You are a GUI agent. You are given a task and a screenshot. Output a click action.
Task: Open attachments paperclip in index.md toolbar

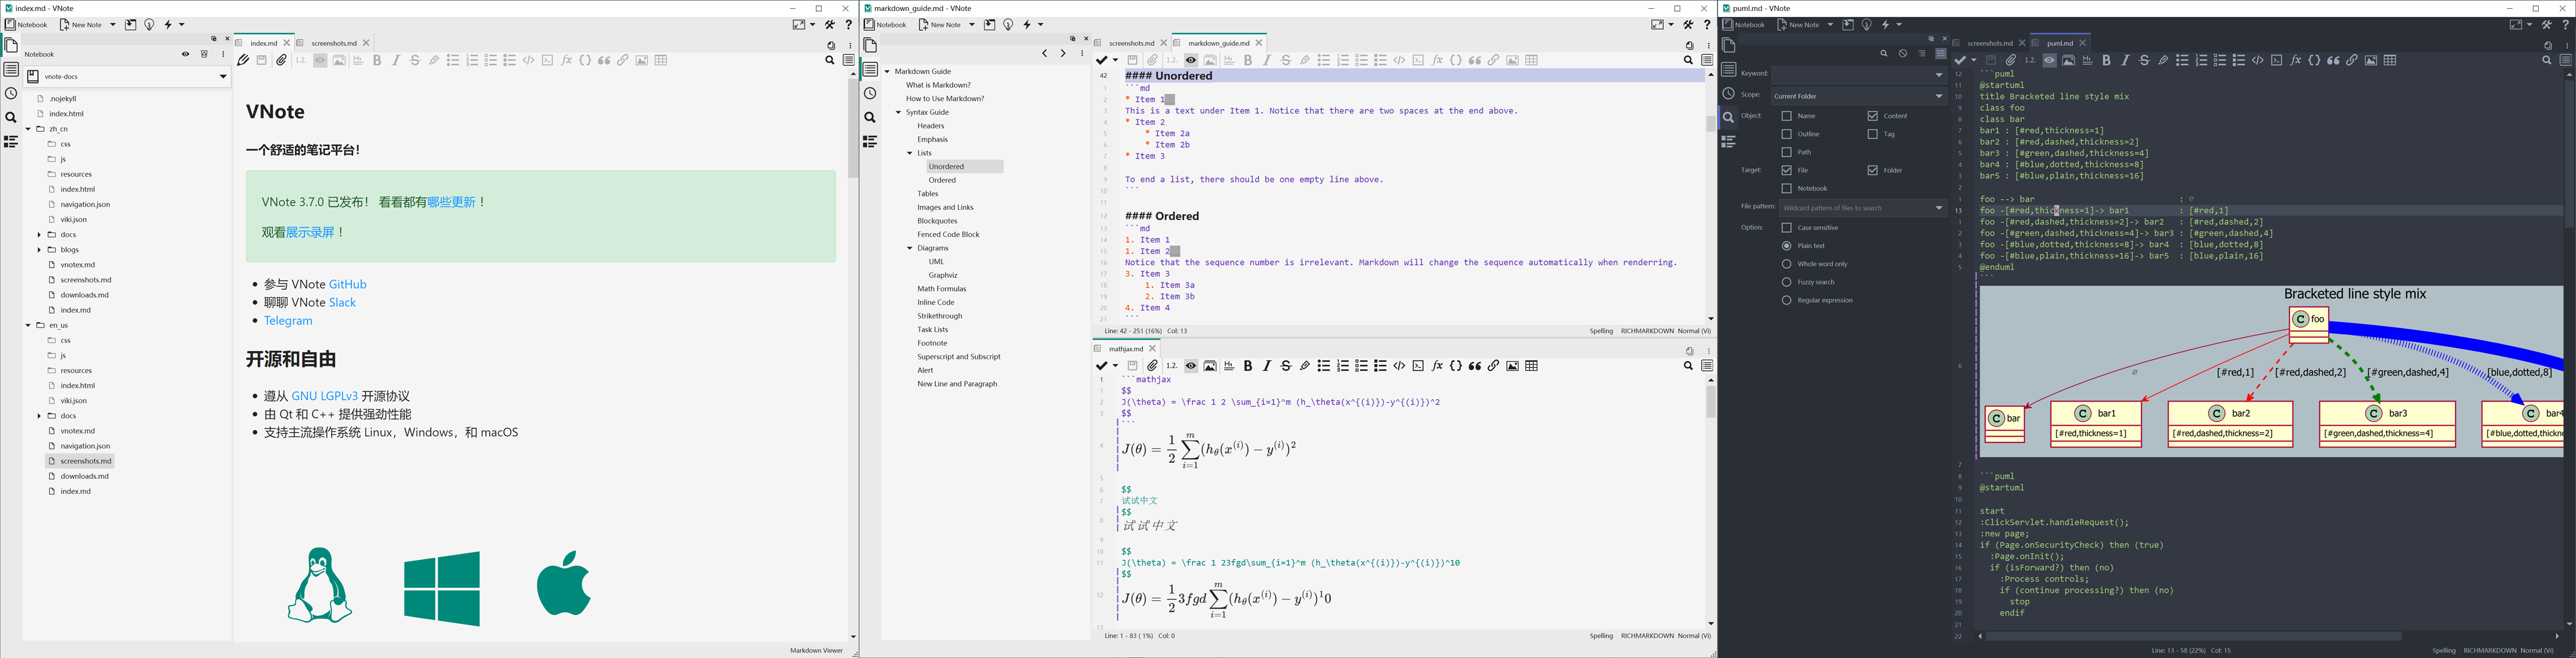click(x=282, y=60)
